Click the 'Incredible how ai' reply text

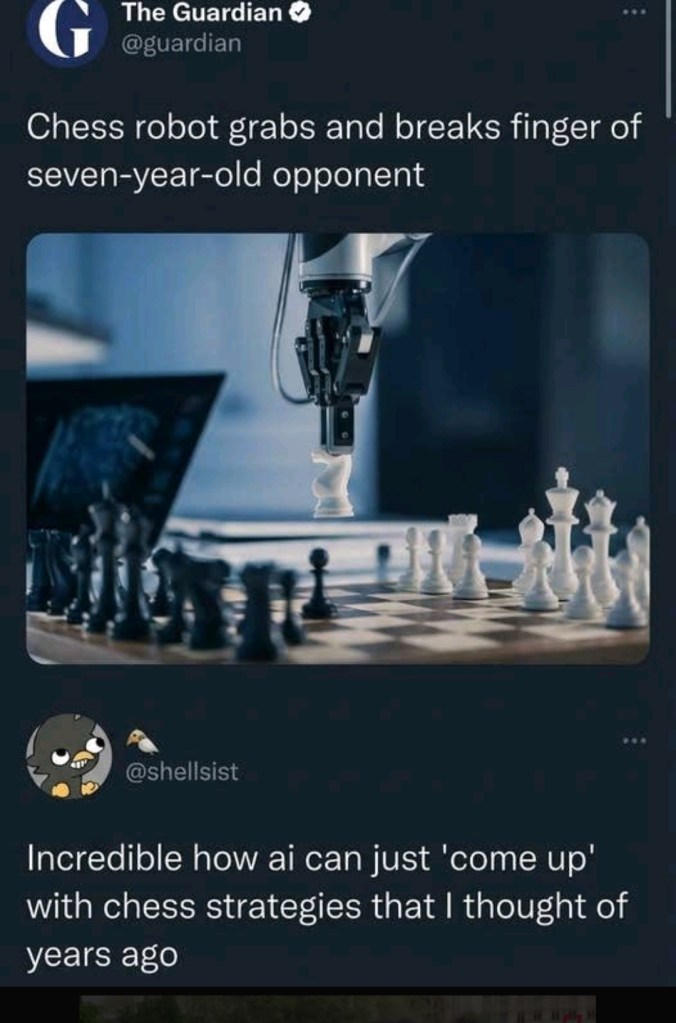326,906
